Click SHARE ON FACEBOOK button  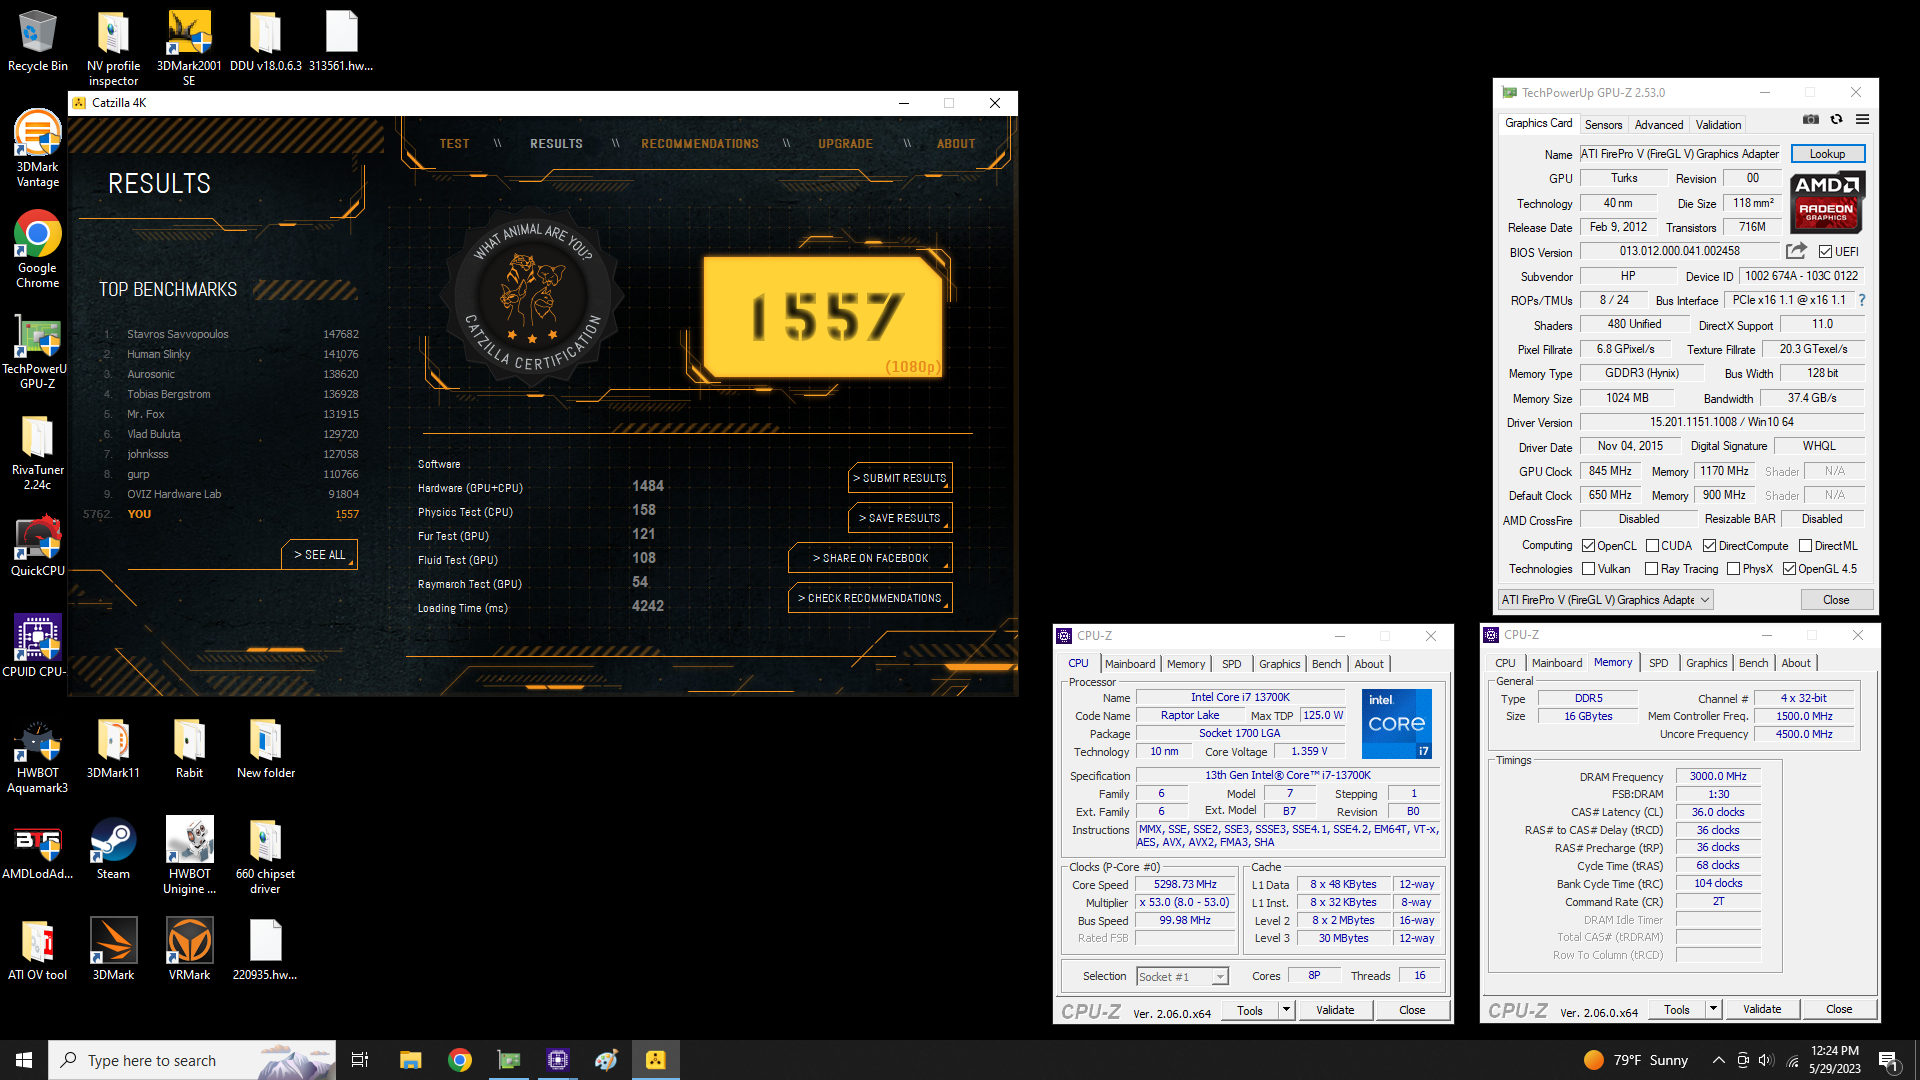tap(870, 558)
